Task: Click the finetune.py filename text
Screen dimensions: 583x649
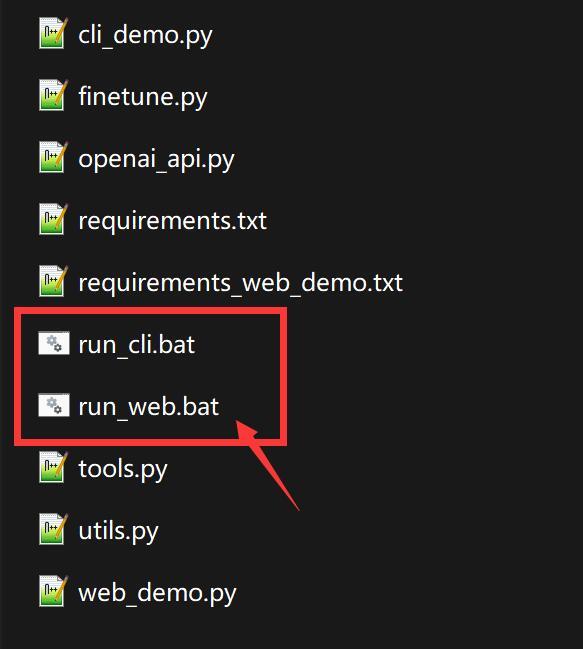Action: pos(143,97)
